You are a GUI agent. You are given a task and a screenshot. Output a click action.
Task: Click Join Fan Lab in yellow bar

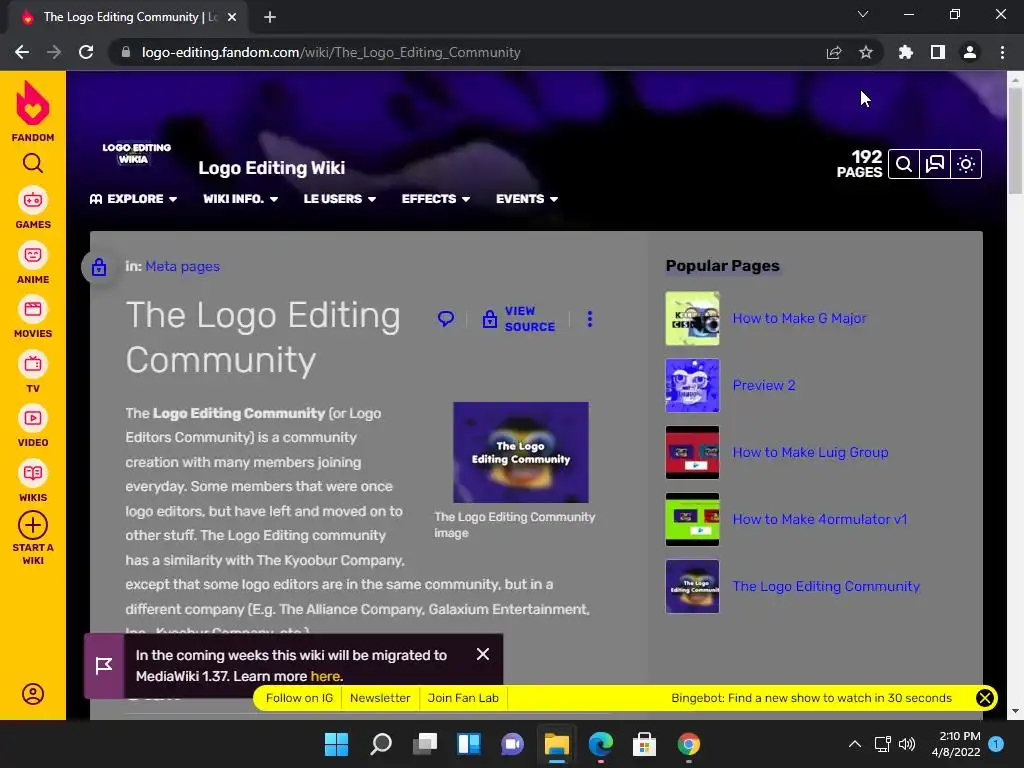(463, 698)
